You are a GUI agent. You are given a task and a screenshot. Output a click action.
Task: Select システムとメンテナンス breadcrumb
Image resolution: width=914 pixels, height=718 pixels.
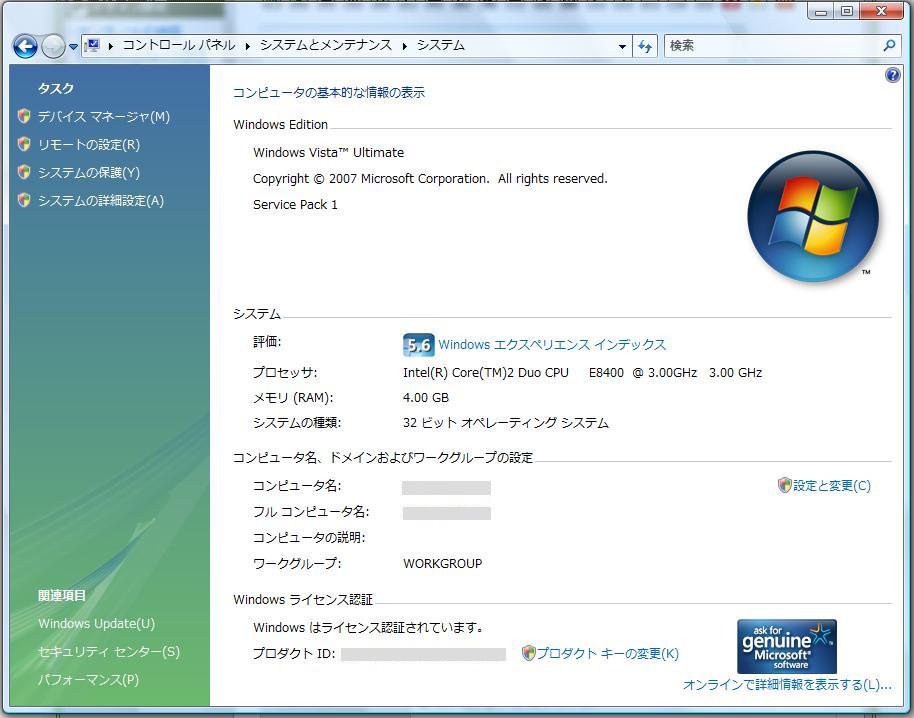tap(326, 45)
